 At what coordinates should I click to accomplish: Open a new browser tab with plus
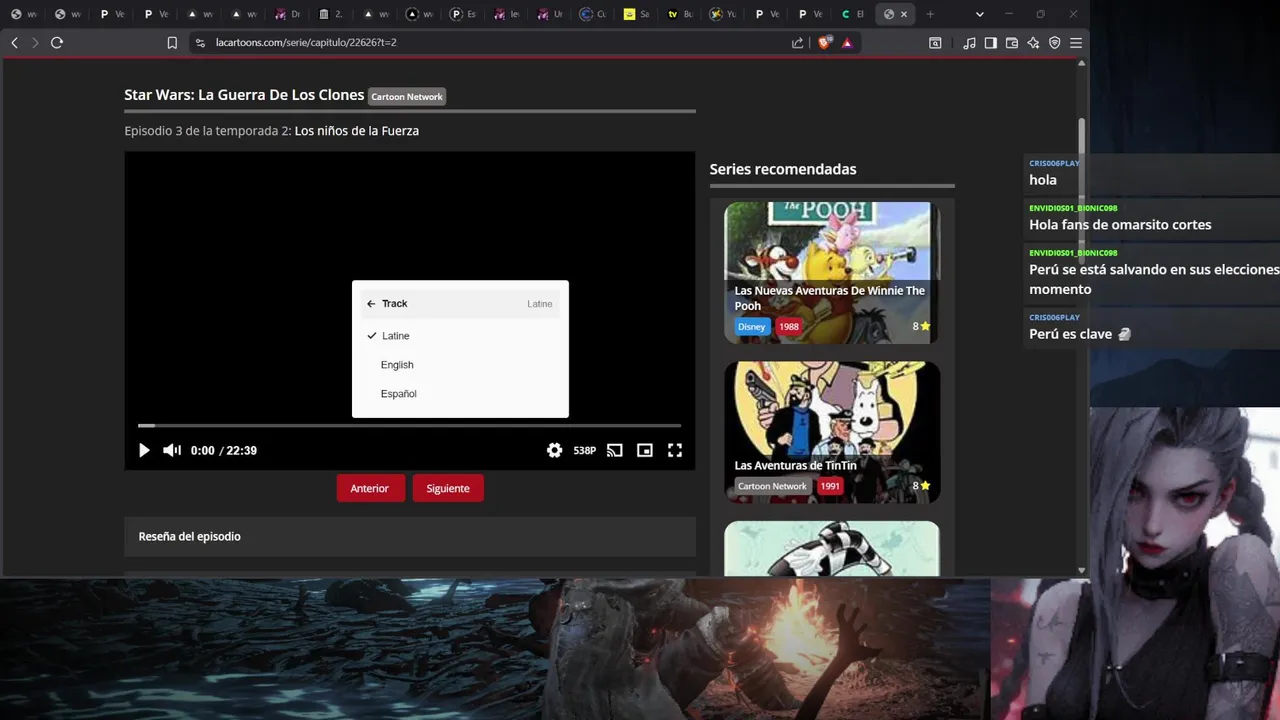click(930, 14)
